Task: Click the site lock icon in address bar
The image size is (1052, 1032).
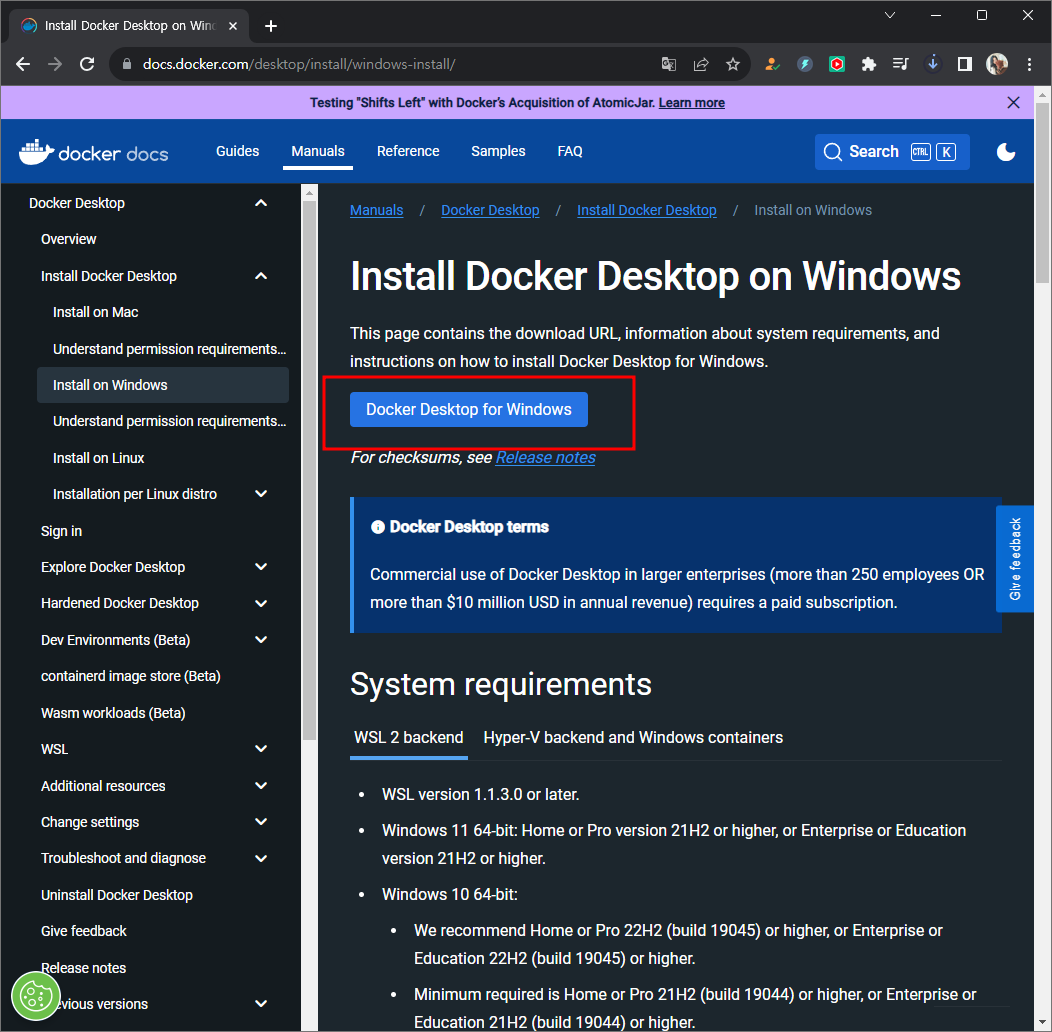Action: pyautogui.click(x=126, y=64)
